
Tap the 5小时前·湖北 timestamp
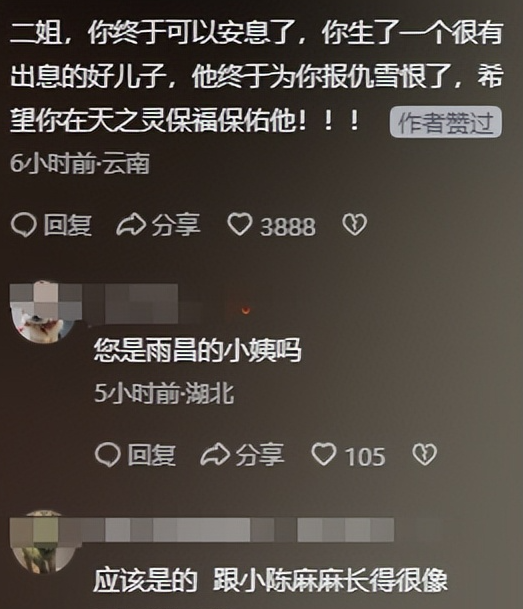164,393
